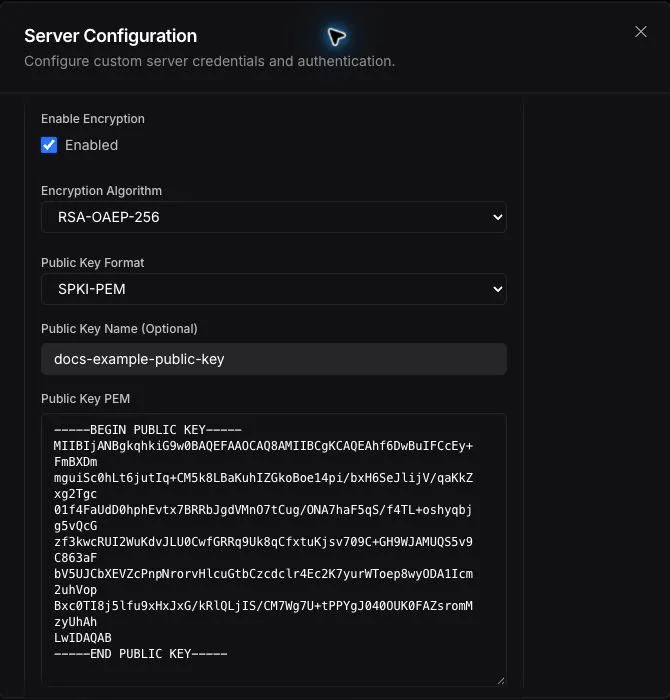Close the Server Configuration dialog
Screen dimensions: 670x700
click(641, 32)
